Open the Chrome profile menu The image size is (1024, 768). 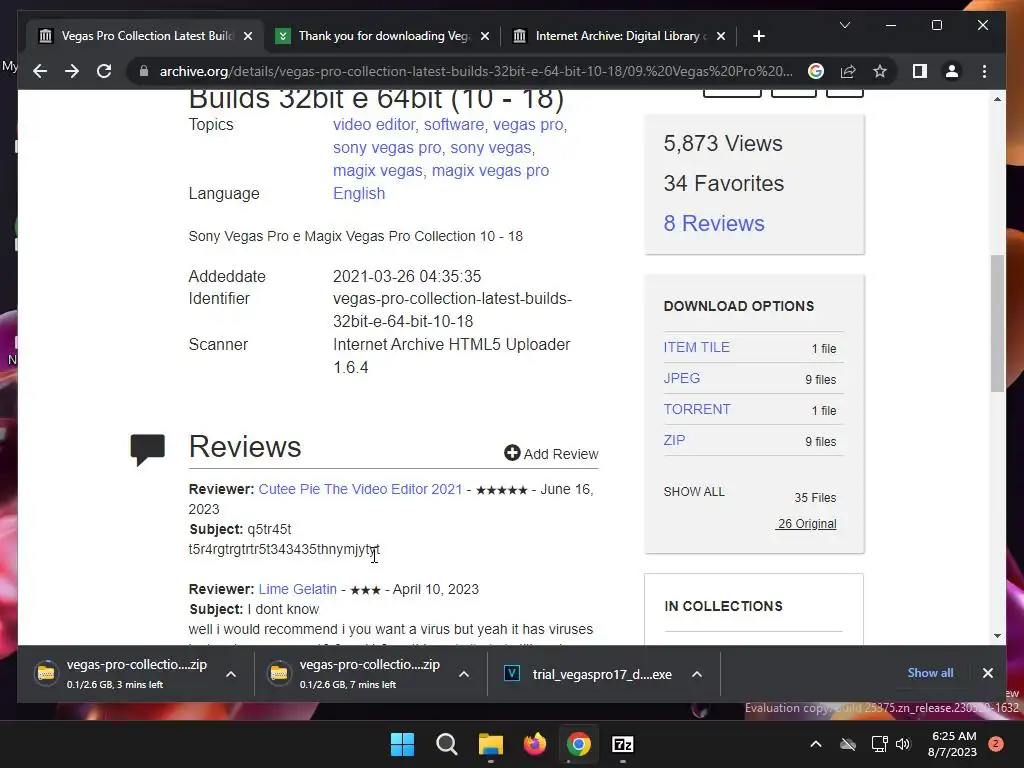click(952, 71)
